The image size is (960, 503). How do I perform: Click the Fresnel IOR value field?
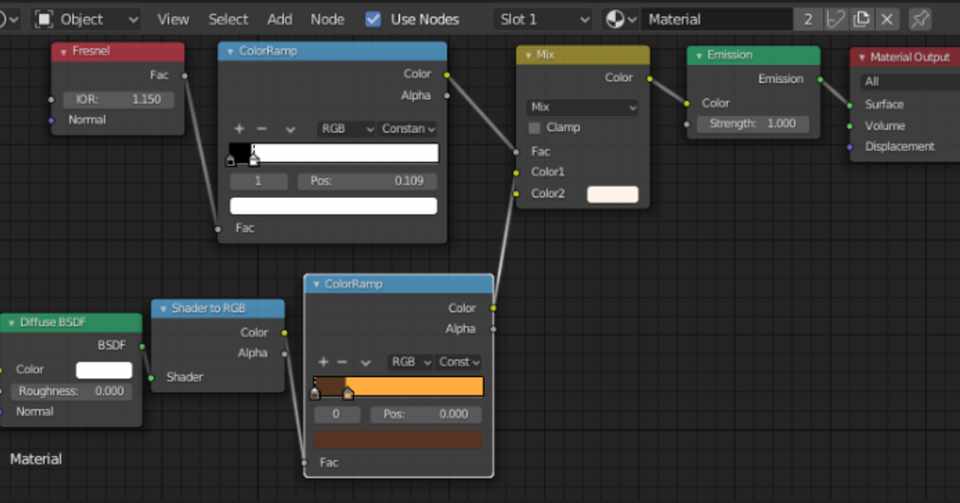click(x=119, y=100)
